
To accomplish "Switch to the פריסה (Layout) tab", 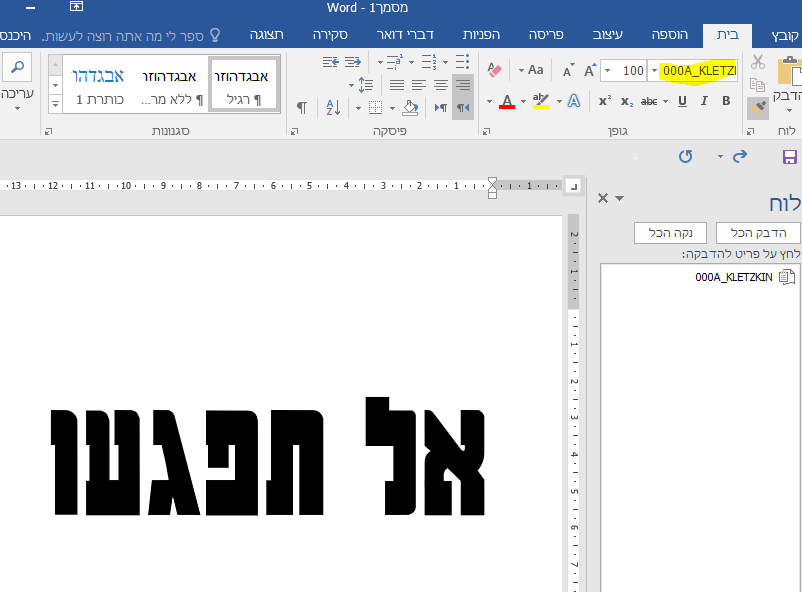I will 546,35.
